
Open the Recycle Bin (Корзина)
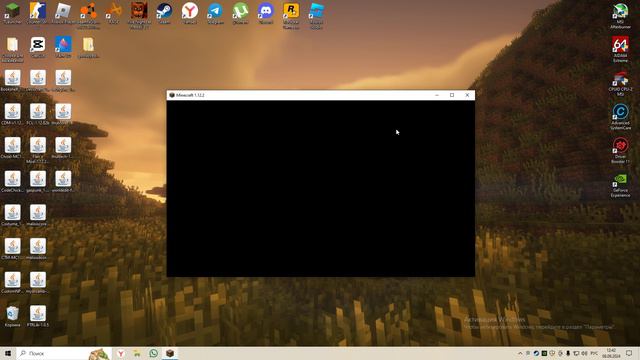12,314
